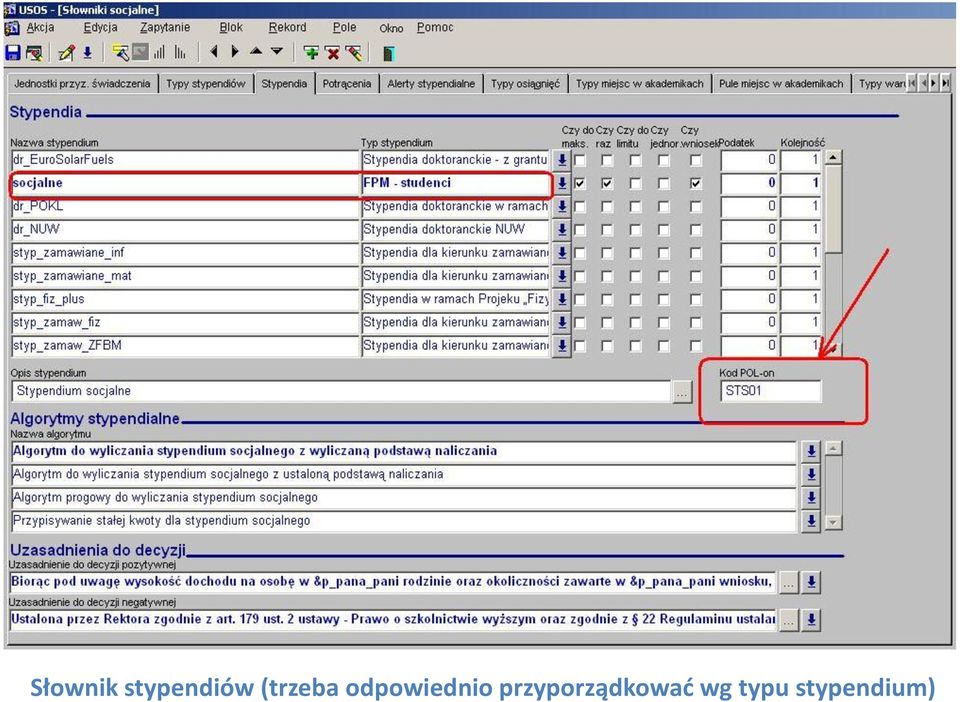Enable Czy jednor. checkbox for socjalne
This screenshot has height=702, width=960.
coord(664,183)
